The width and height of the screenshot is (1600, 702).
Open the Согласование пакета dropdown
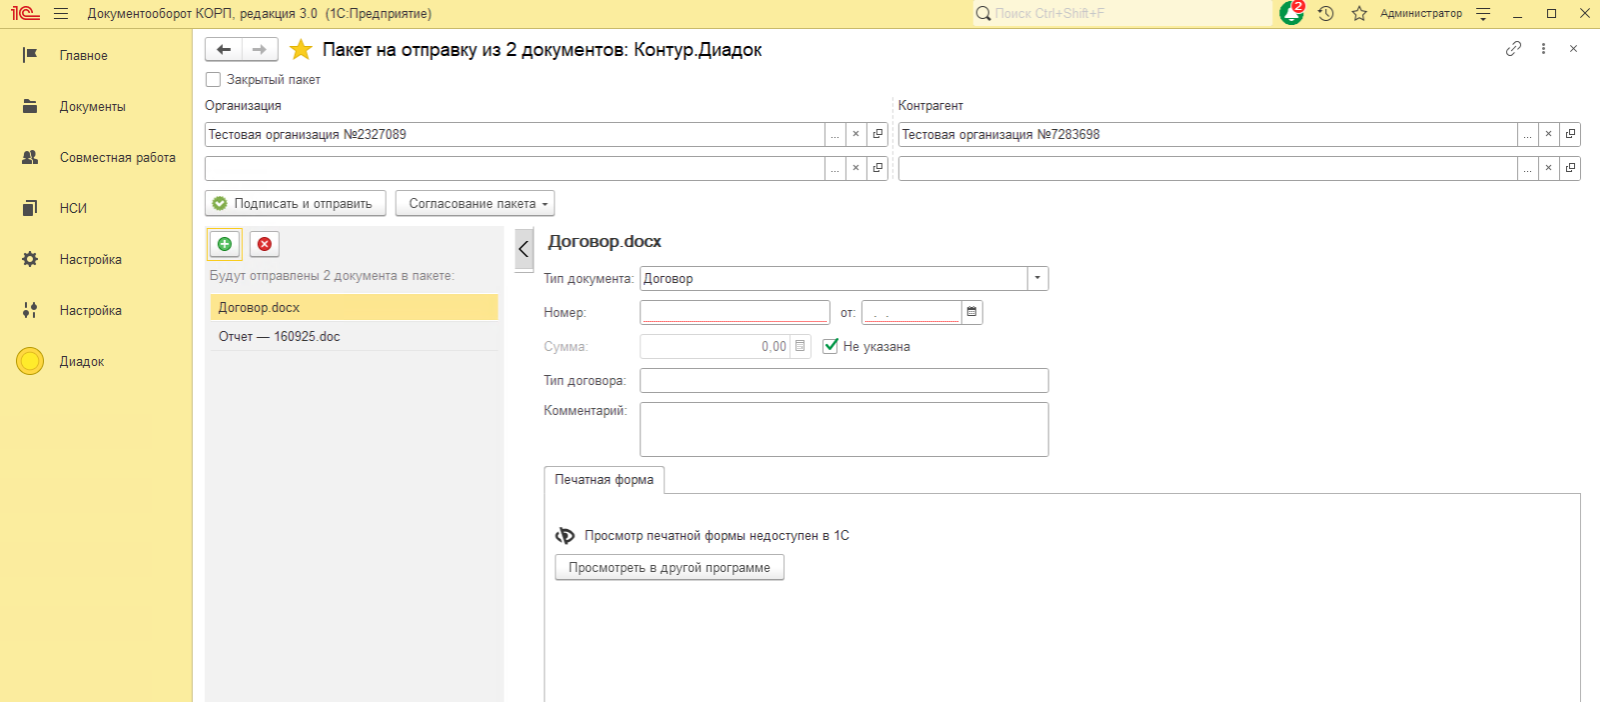475,203
